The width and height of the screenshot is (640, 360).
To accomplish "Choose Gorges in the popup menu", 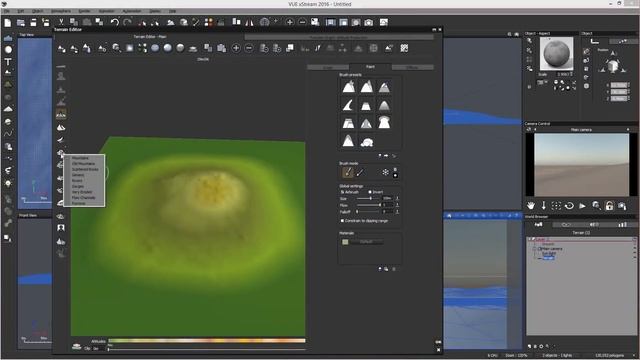I will [x=78, y=186].
